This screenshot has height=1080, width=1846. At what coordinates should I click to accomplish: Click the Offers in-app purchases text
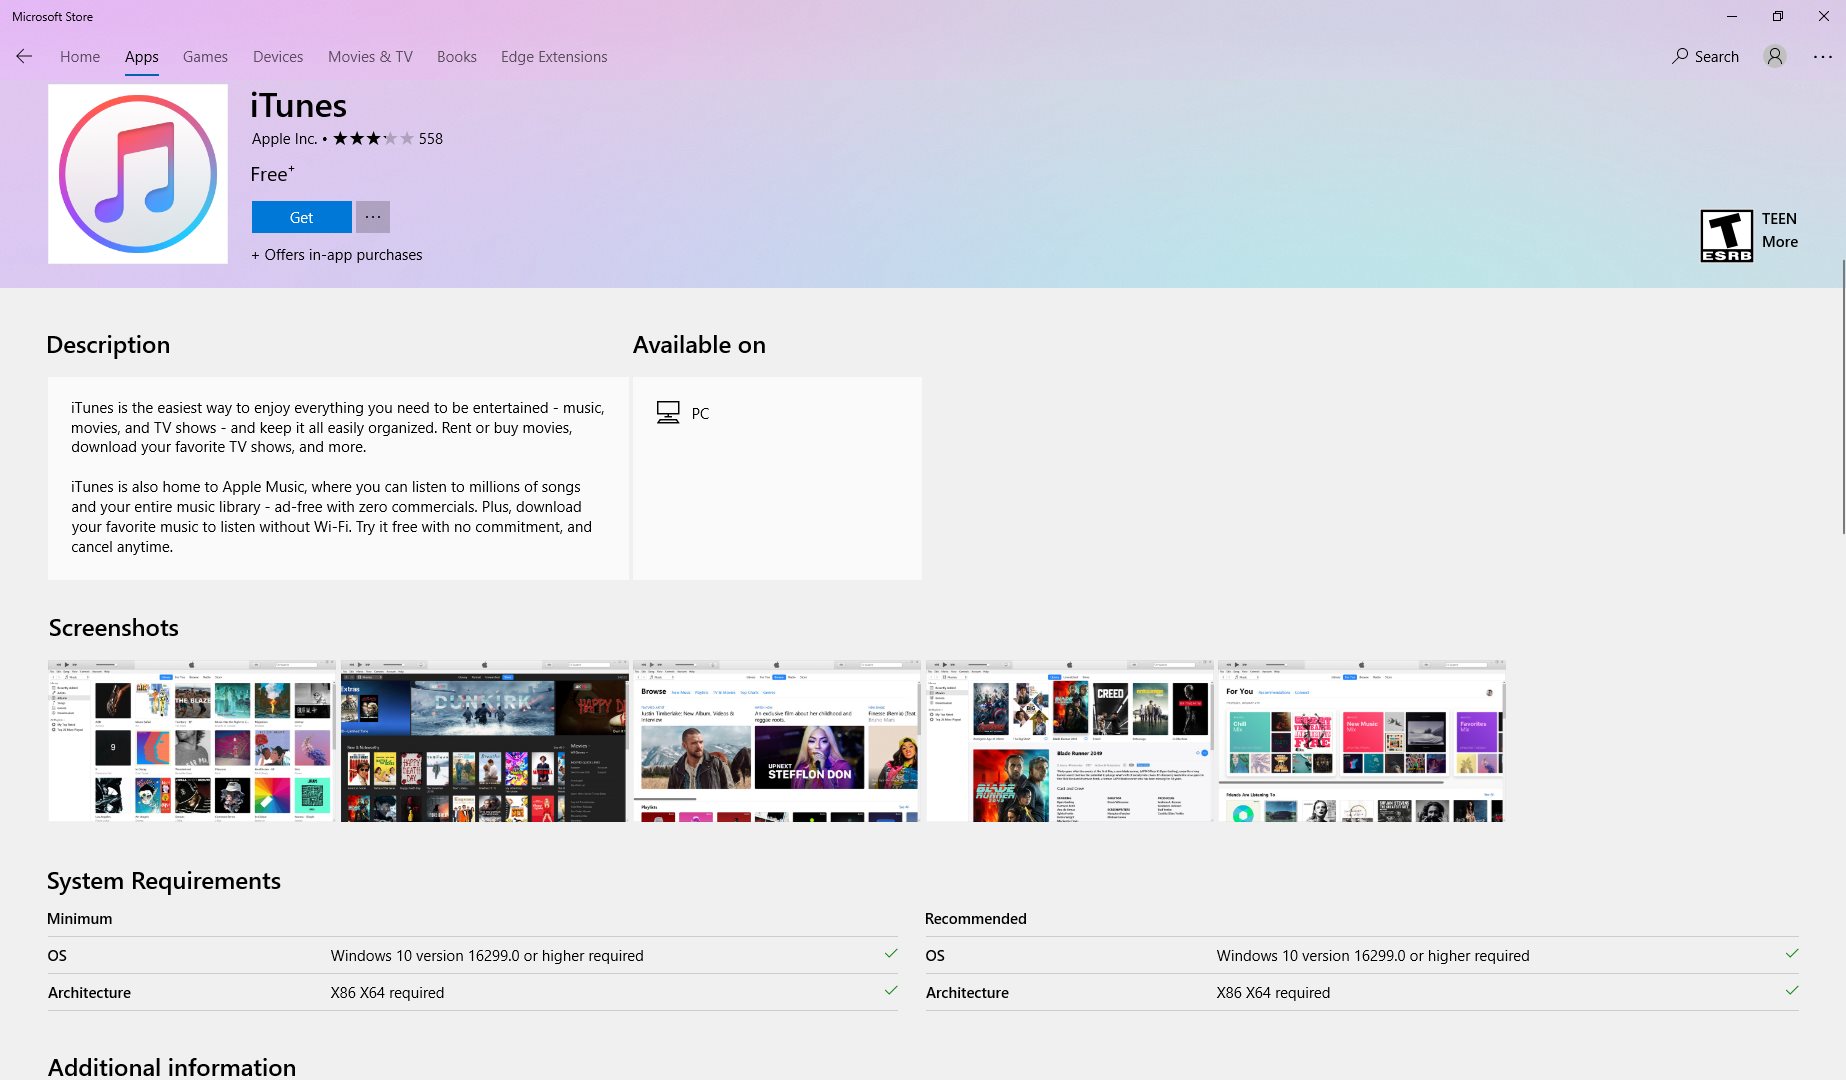click(x=337, y=255)
